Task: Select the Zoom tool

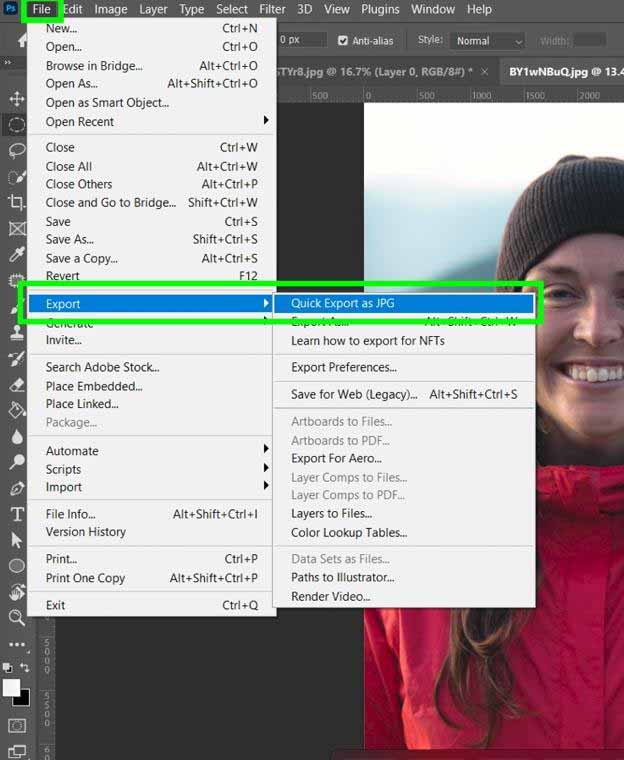Action: (x=17, y=618)
